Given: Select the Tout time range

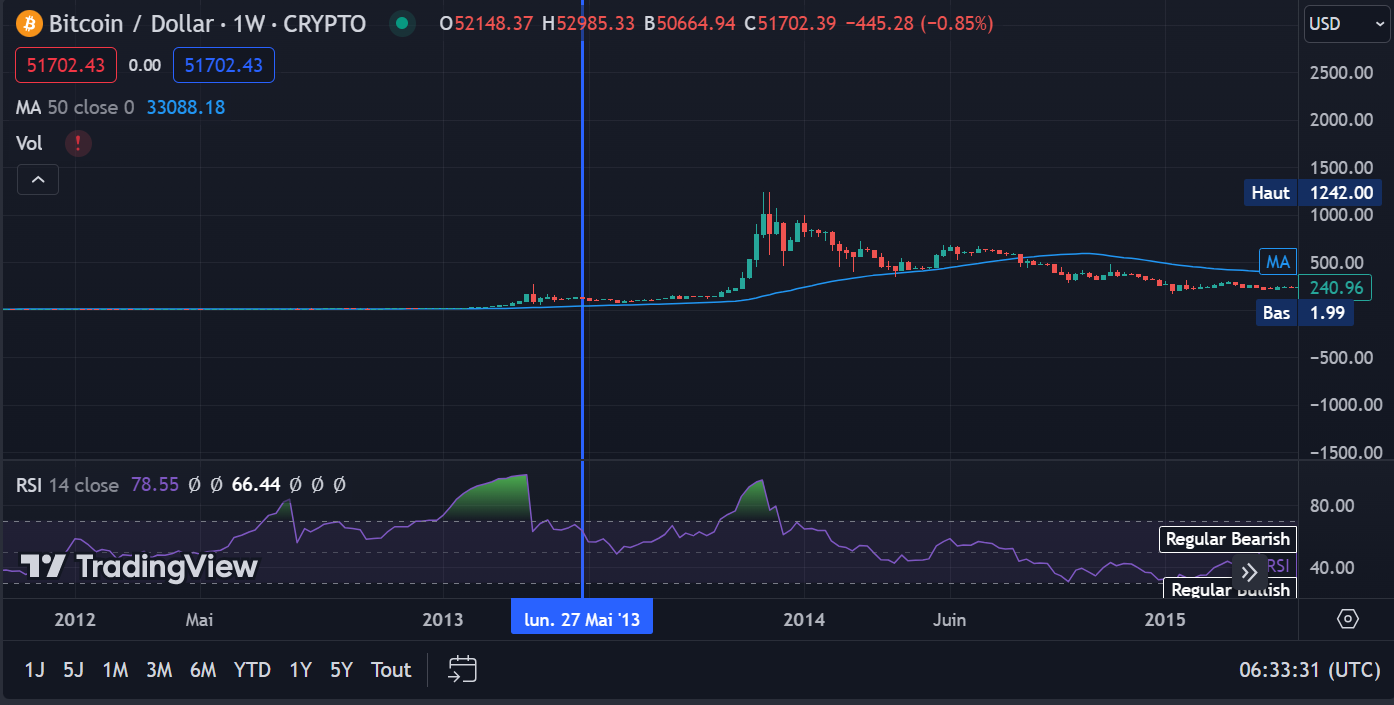Looking at the screenshot, I should 391,670.
